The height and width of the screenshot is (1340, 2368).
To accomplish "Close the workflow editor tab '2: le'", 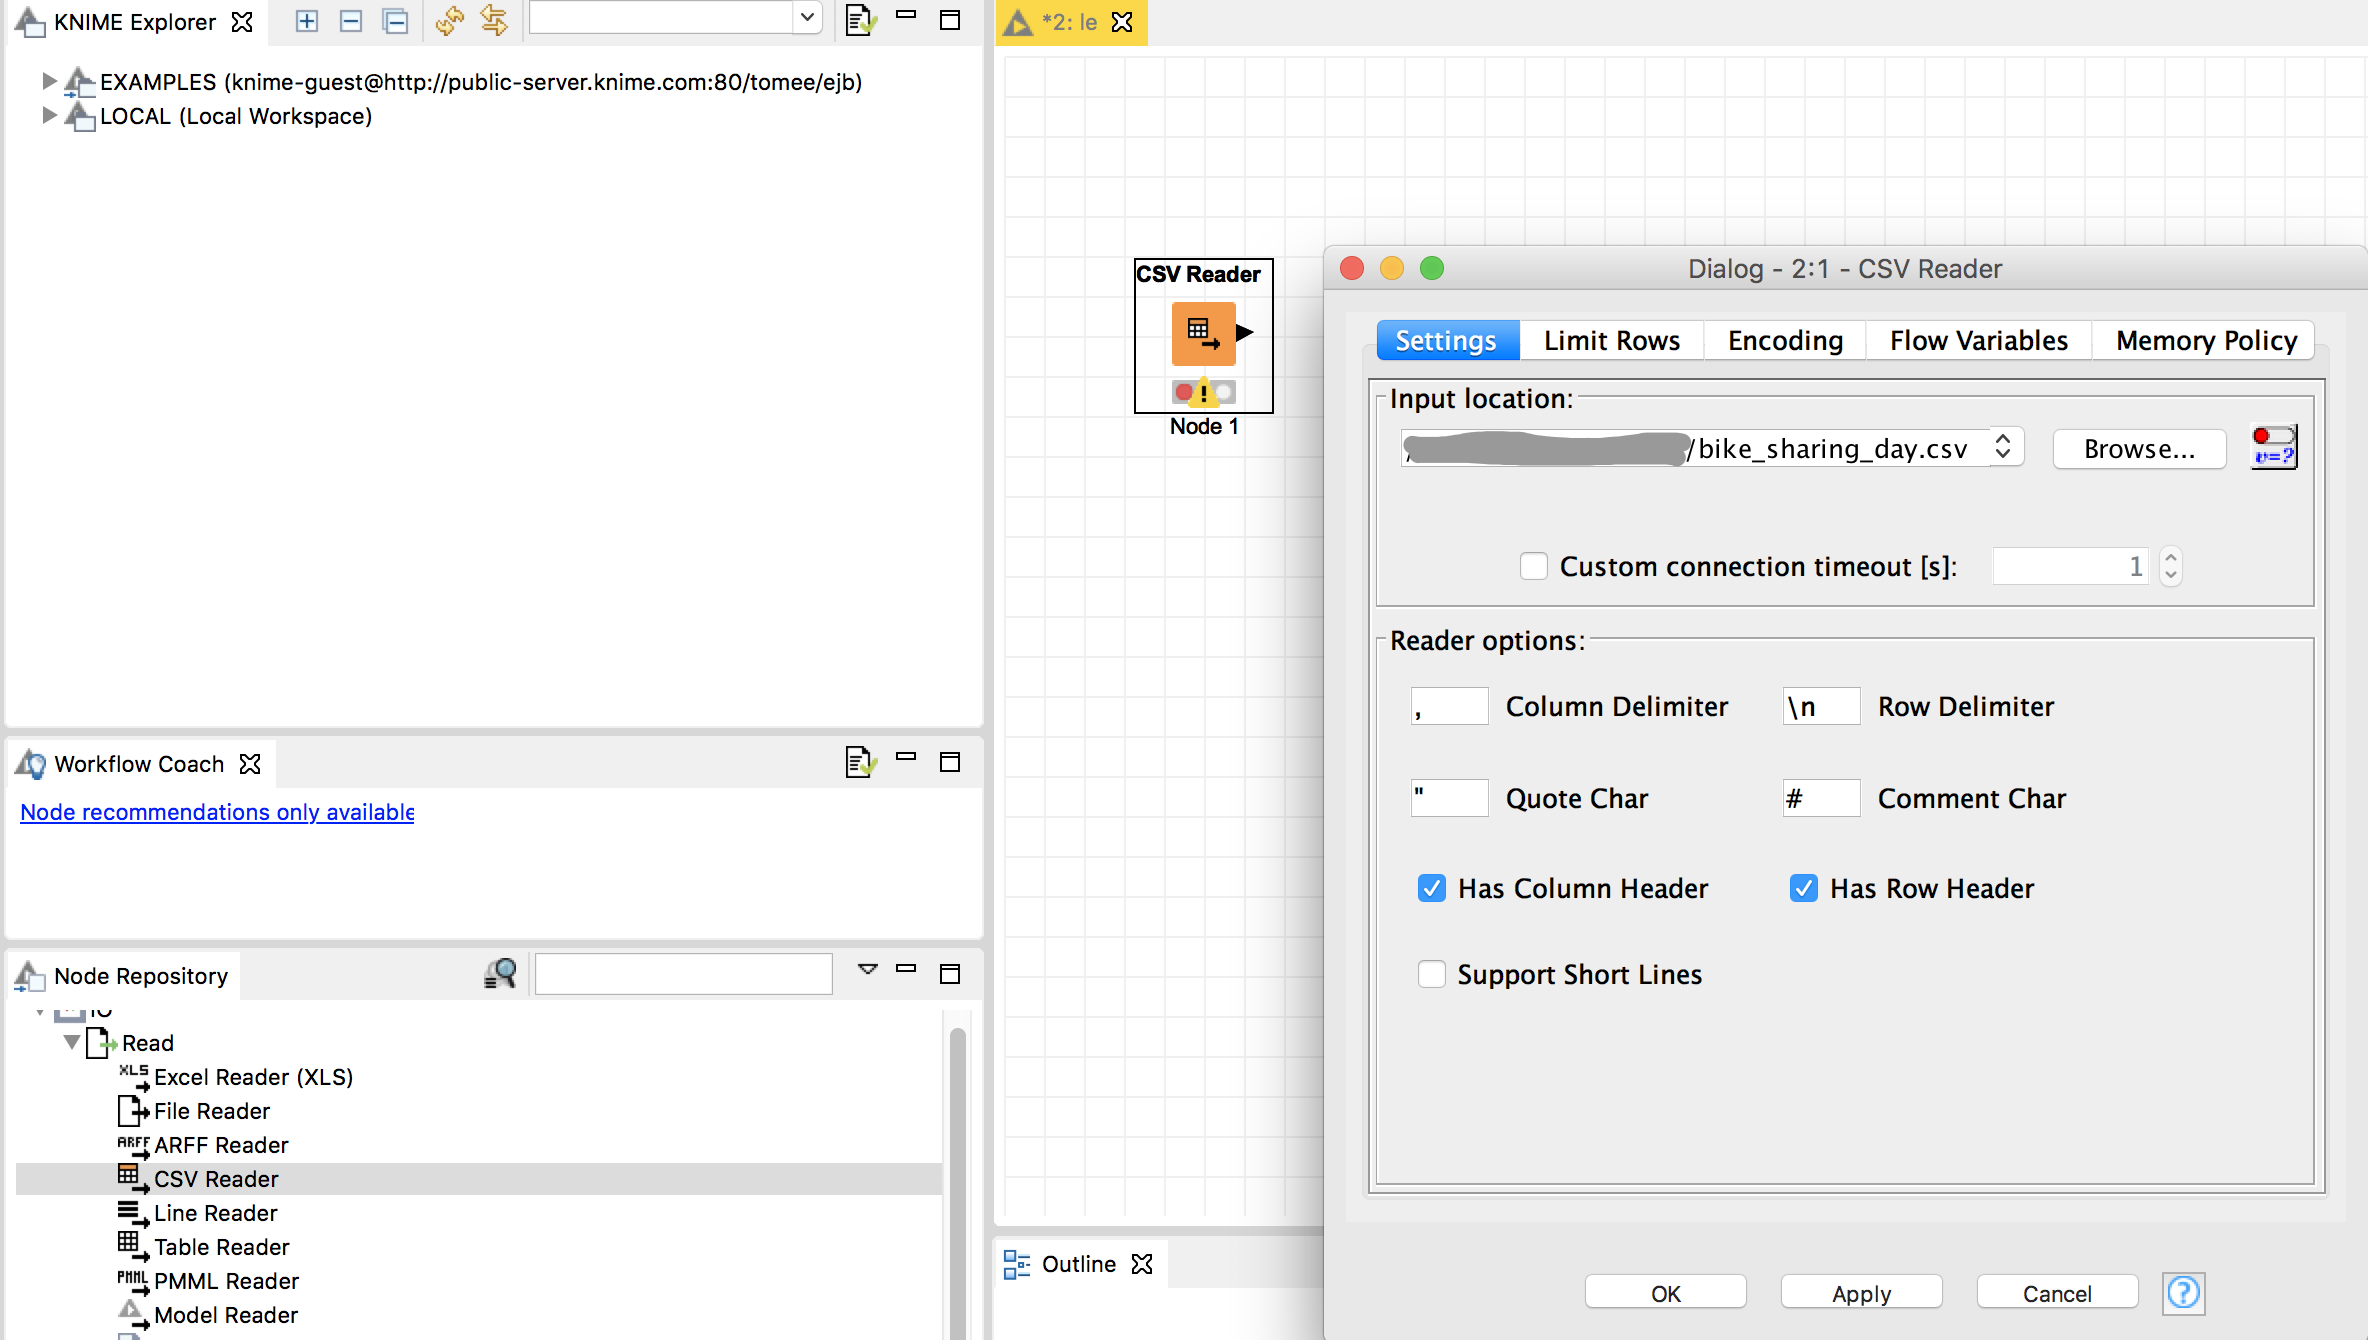I will tap(1122, 22).
